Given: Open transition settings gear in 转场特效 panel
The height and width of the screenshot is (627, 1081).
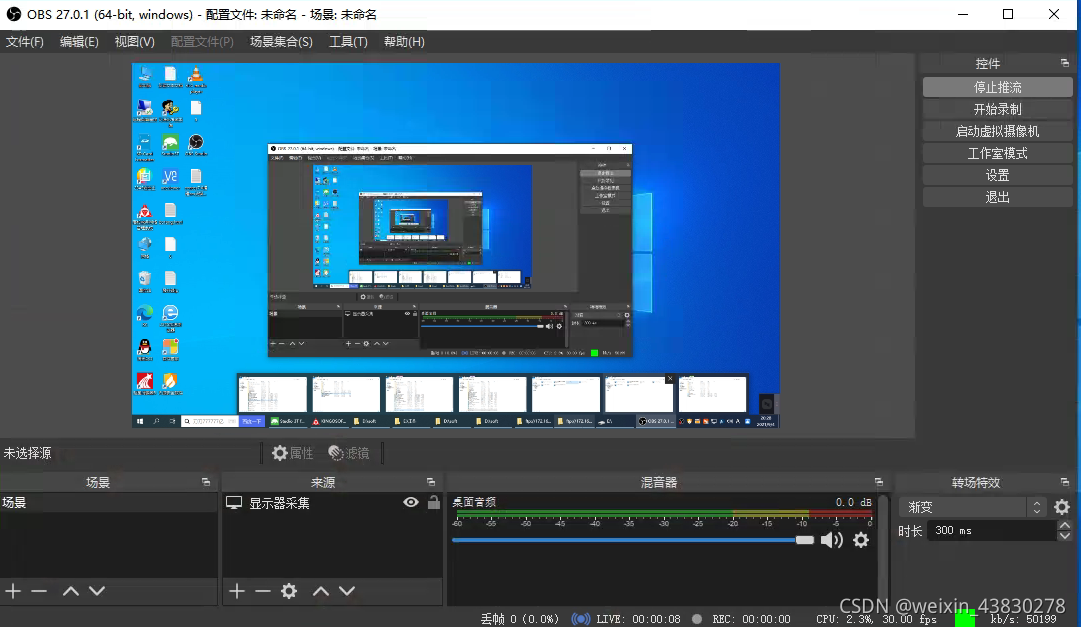Looking at the screenshot, I should [x=1060, y=508].
